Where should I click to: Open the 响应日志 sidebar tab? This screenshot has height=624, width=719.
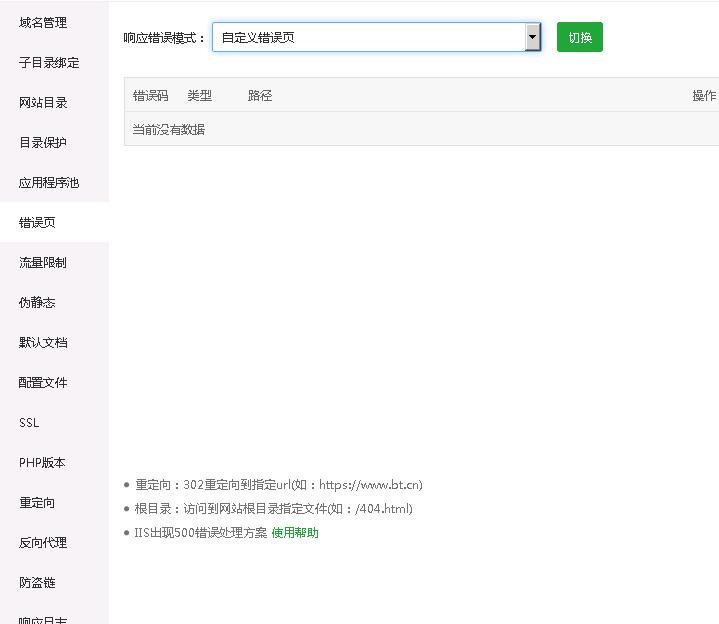pos(43,620)
